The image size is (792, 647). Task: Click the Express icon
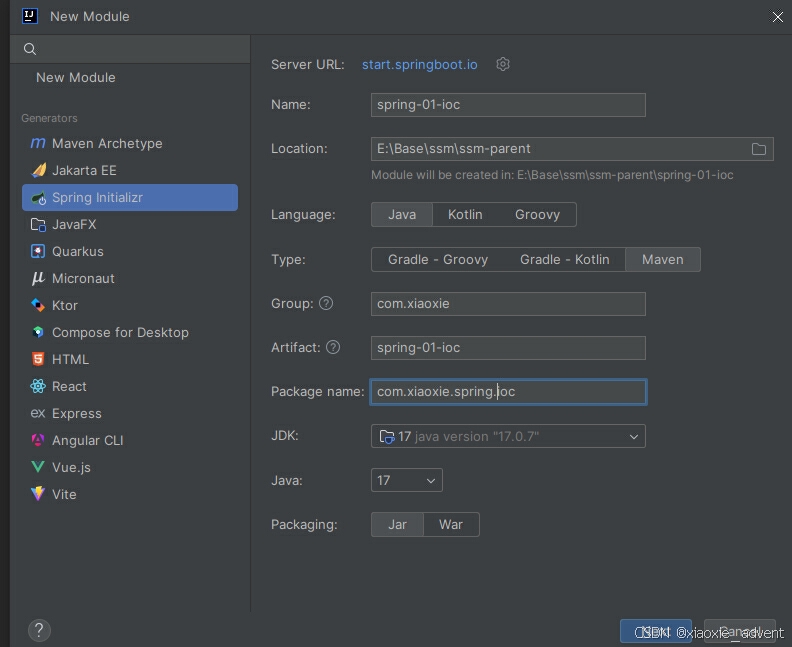[x=38, y=413]
